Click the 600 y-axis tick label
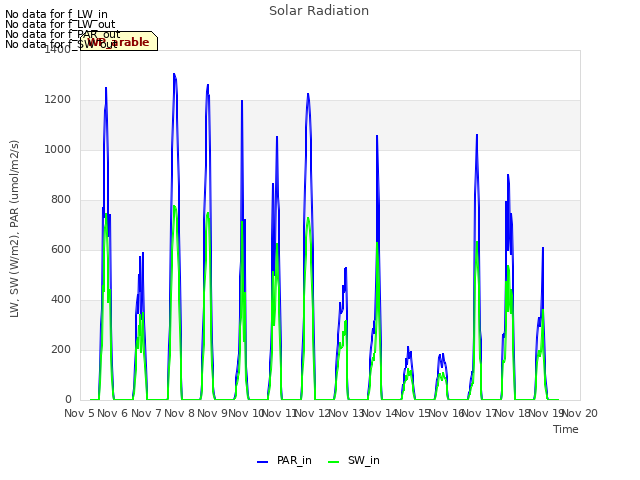 point(61,250)
